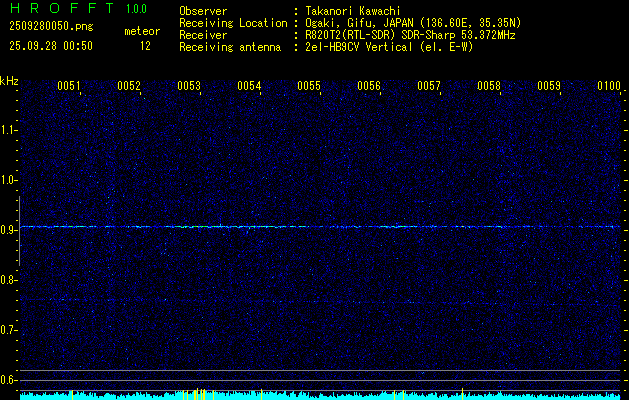Click the 0051 time marker label
Viewport: 629px width, 400px height.
[x=69, y=86]
